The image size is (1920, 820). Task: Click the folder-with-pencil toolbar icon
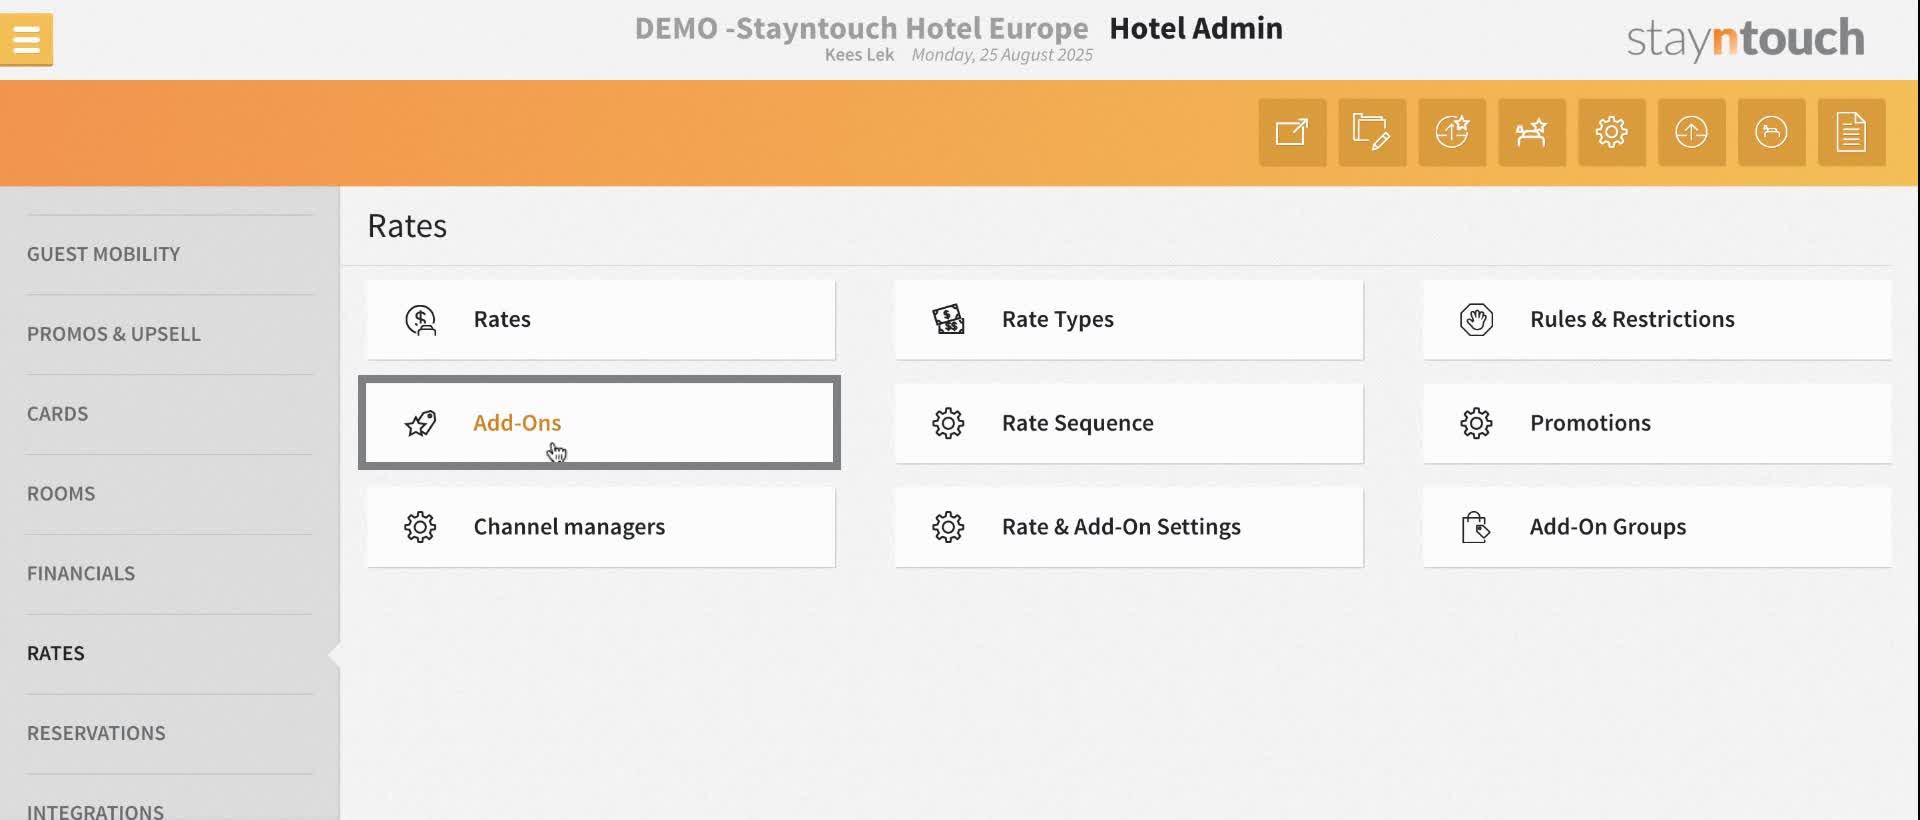click(1372, 132)
